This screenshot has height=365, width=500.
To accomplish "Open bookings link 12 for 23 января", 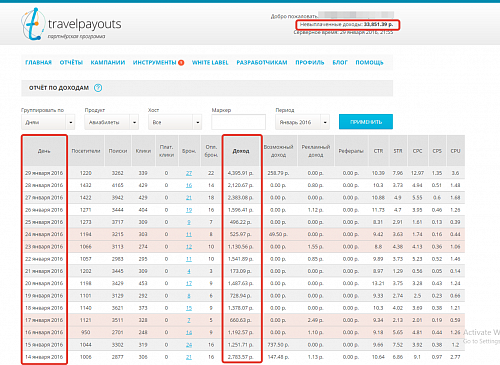I will coord(189,247).
